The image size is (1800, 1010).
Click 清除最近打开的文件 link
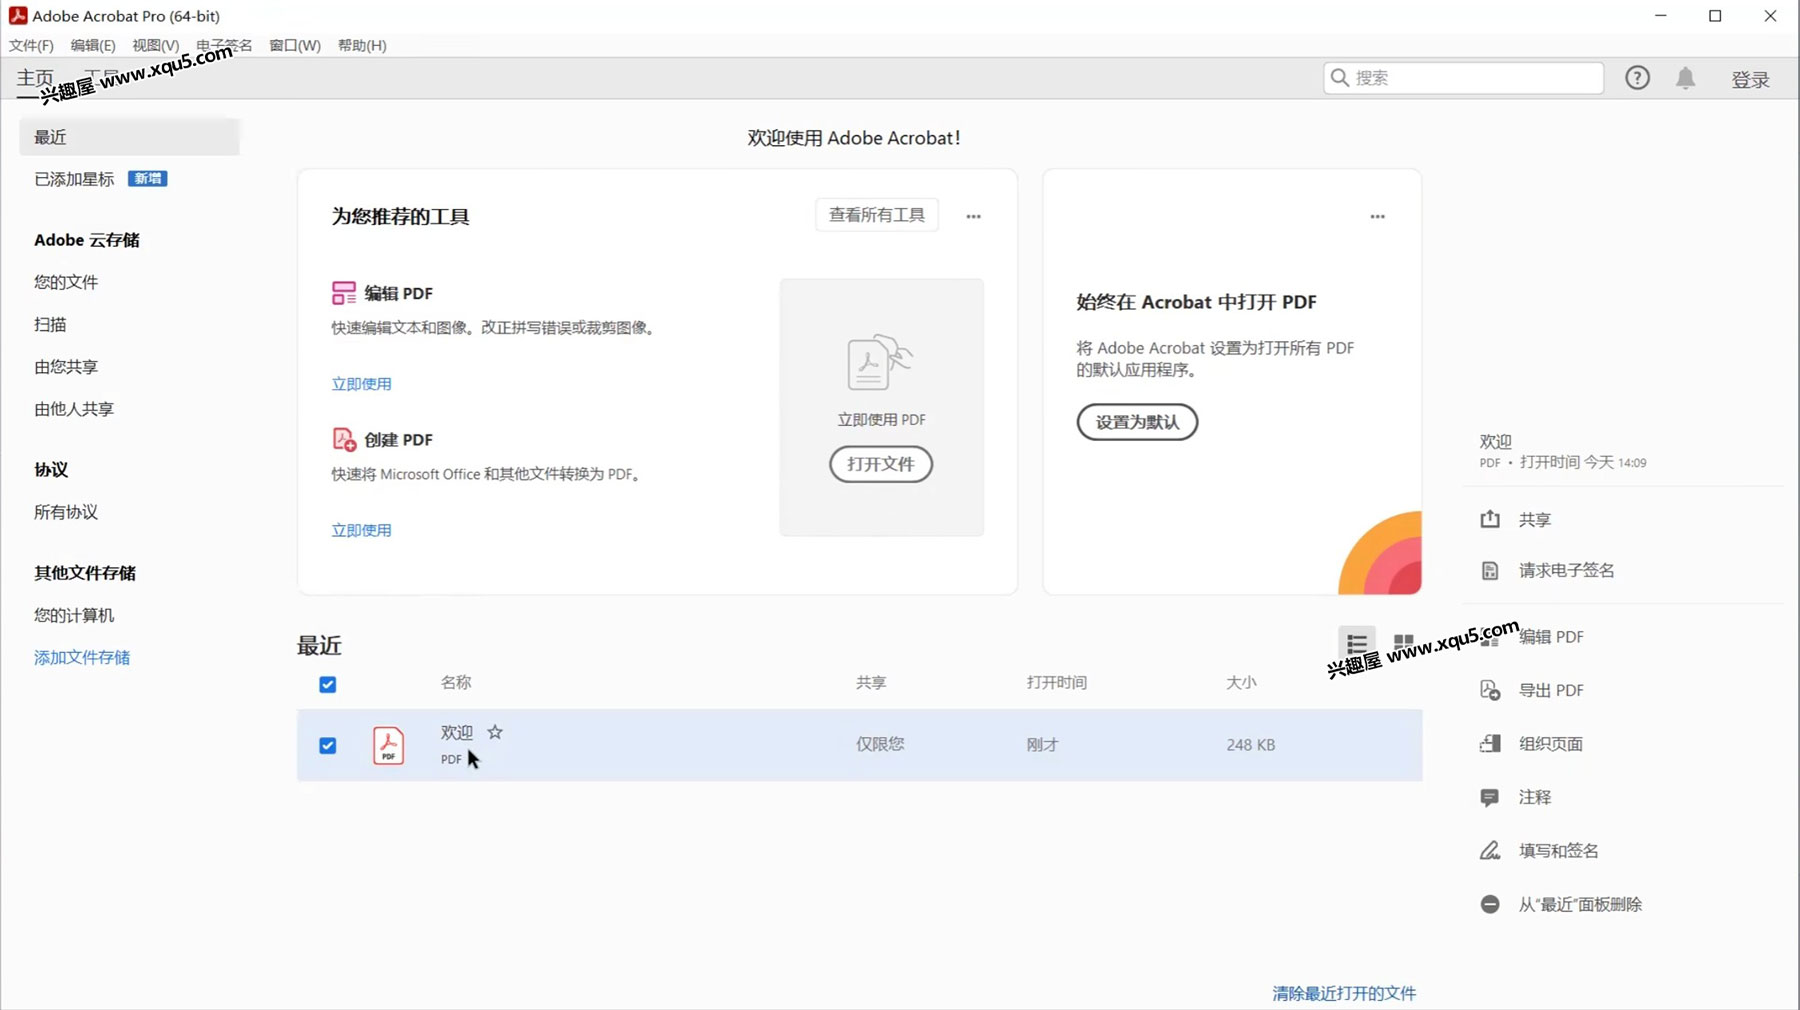click(1344, 993)
